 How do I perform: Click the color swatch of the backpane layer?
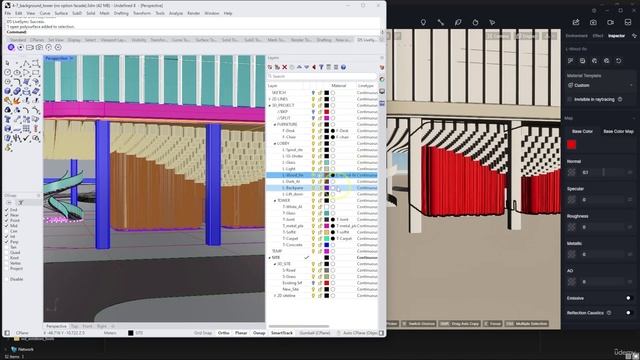327,188
